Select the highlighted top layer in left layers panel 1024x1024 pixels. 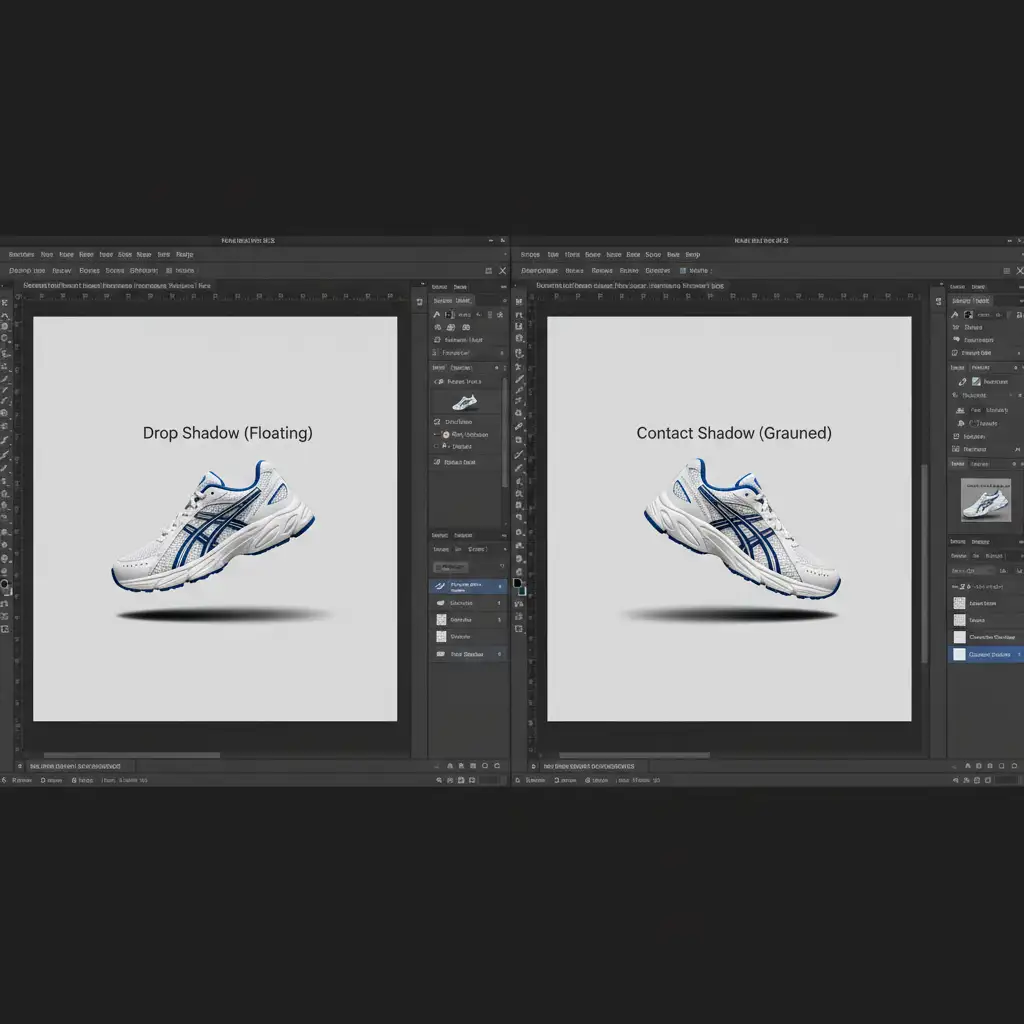click(x=468, y=586)
